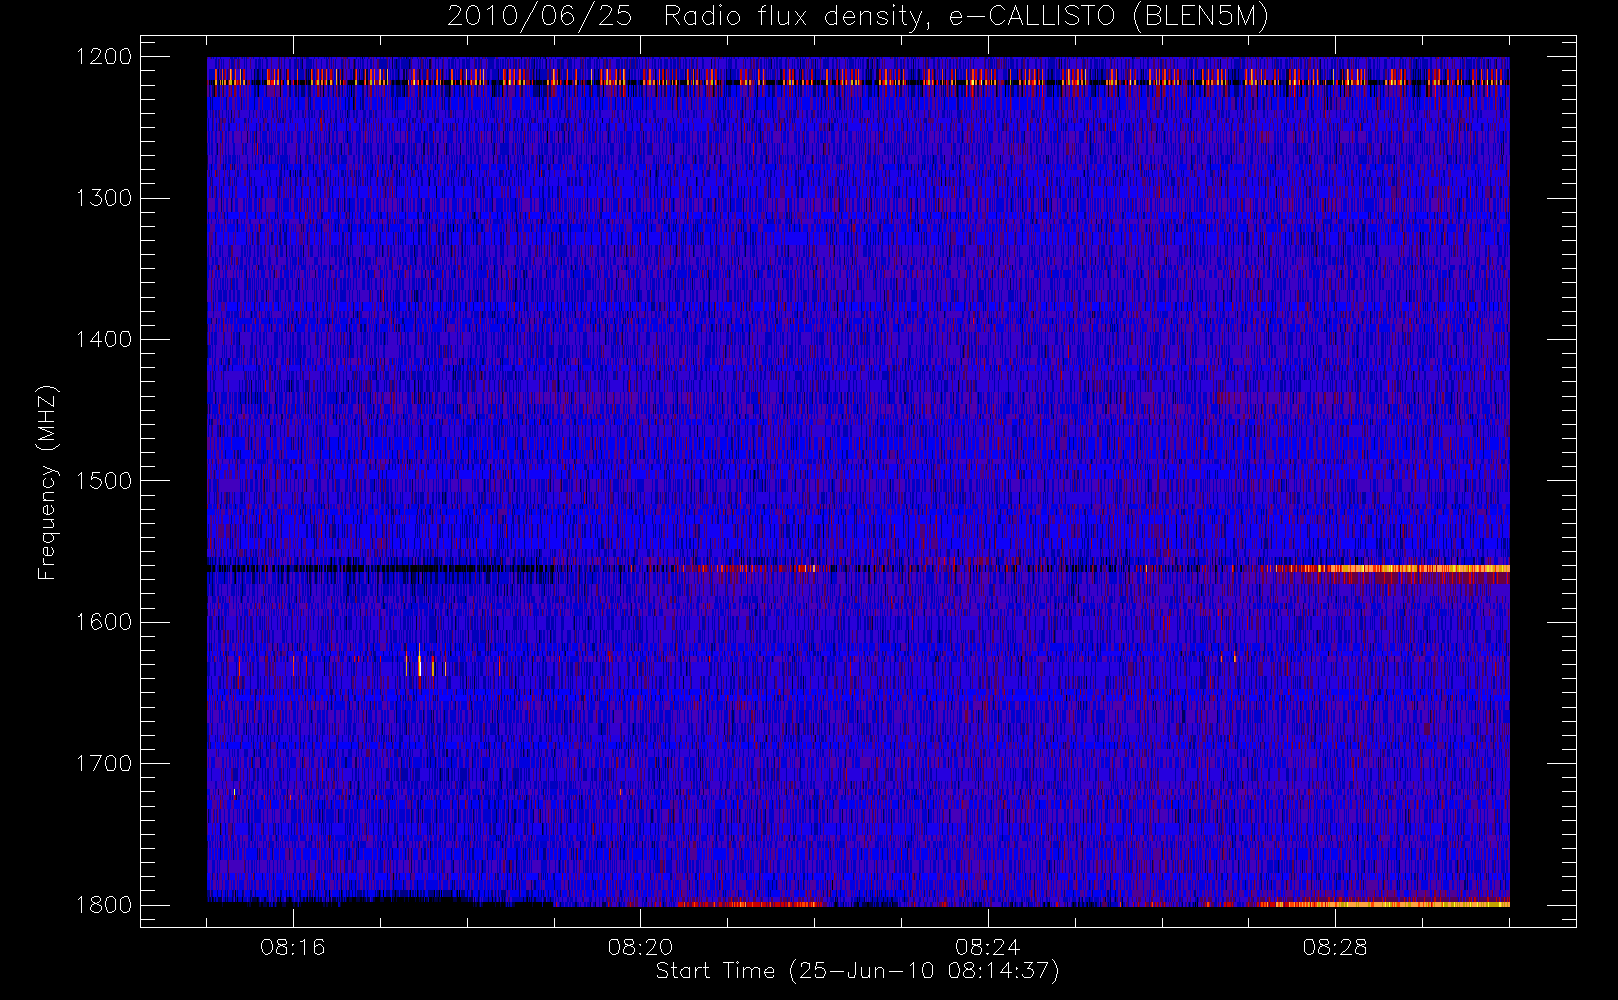Screen dimensions: 1618x1000
Task: Click the 08:24 time tick label
Action: tap(988, 947)
